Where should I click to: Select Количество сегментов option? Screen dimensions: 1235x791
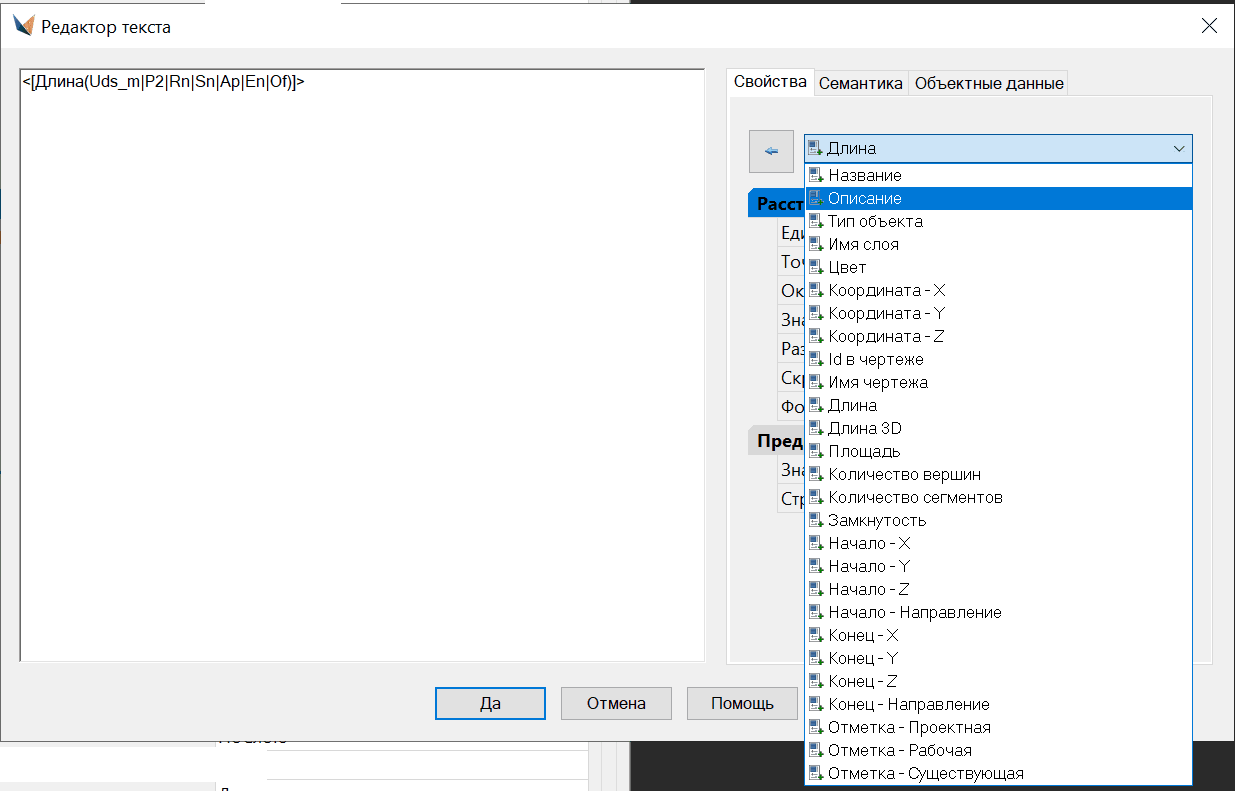(999, 497)
